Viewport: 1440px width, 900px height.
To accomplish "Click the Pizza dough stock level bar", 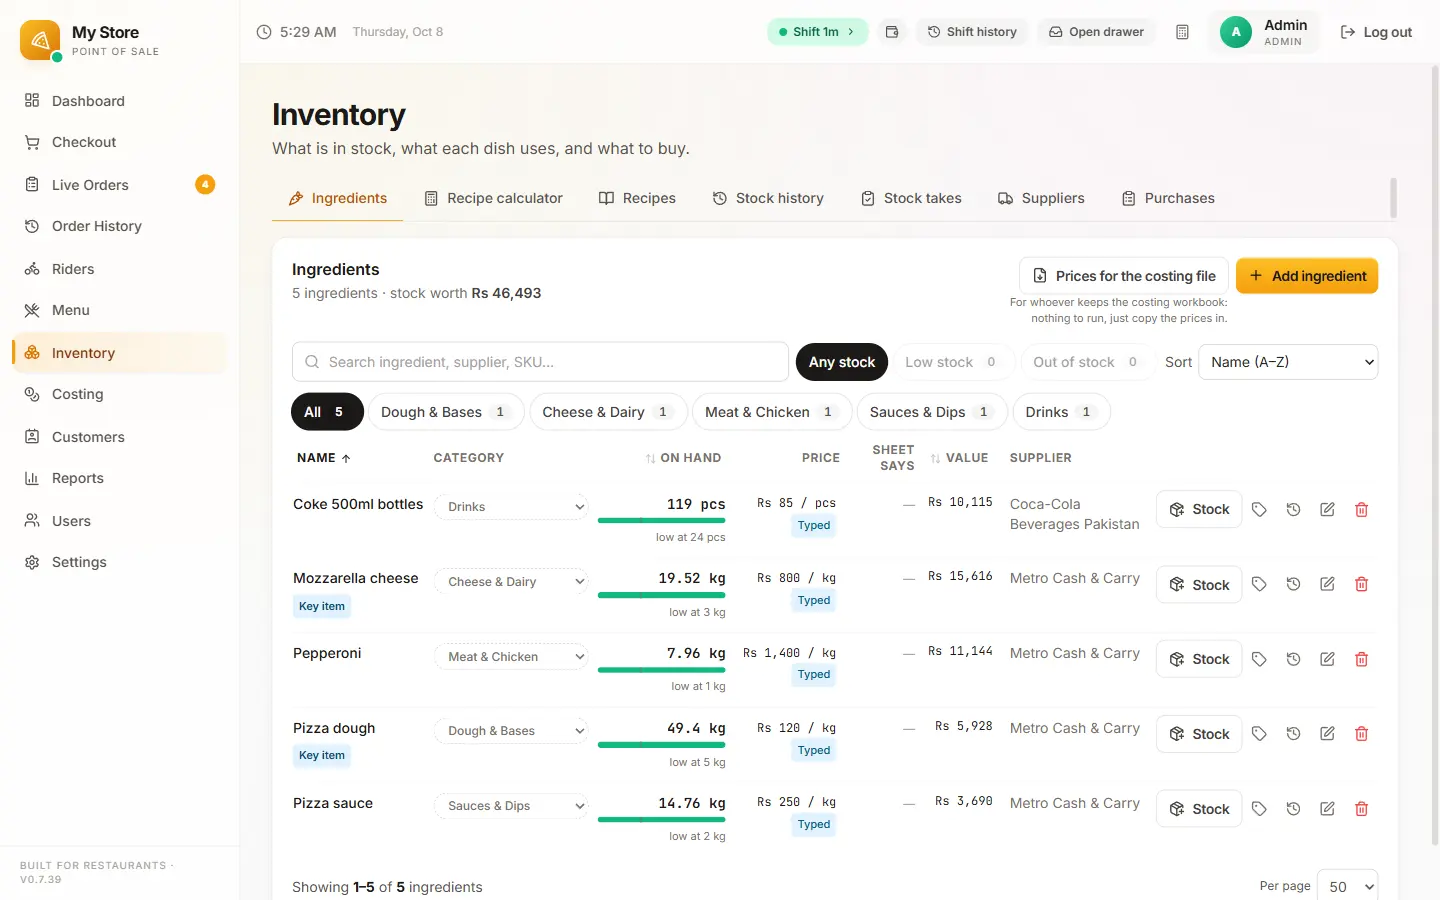I will click(661, 745).
